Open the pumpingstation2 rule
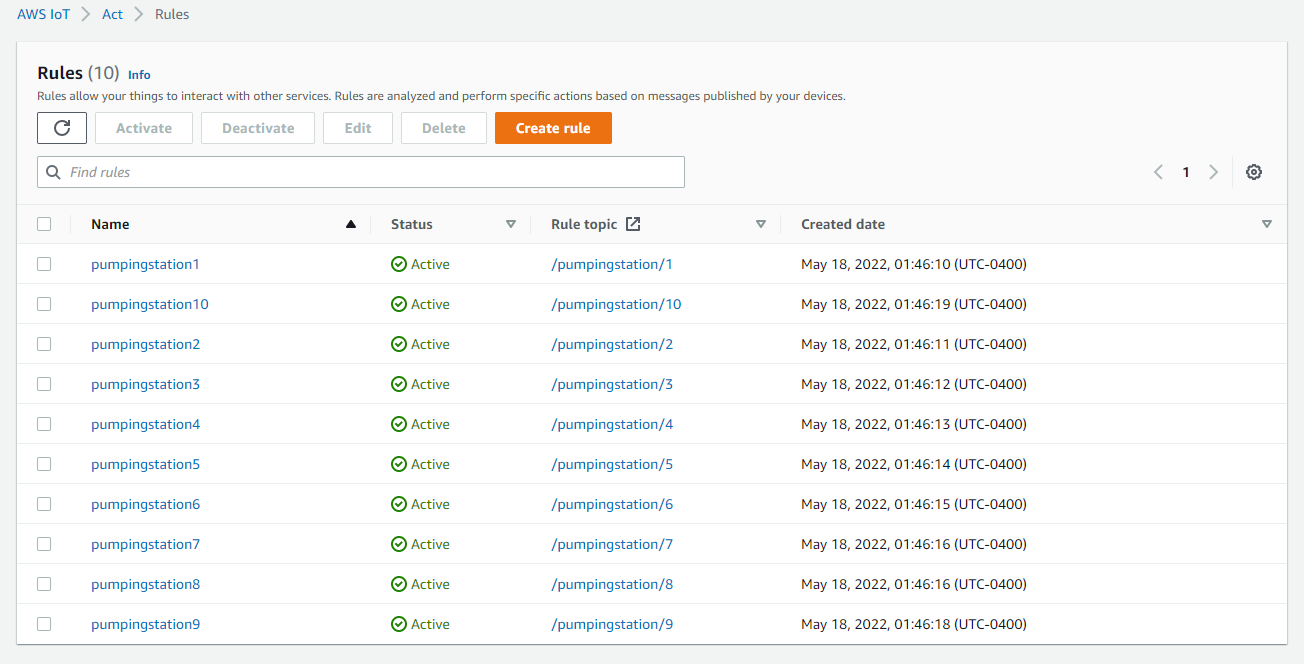This screenshot has height=664, width=1304. (x=145, y=344)
